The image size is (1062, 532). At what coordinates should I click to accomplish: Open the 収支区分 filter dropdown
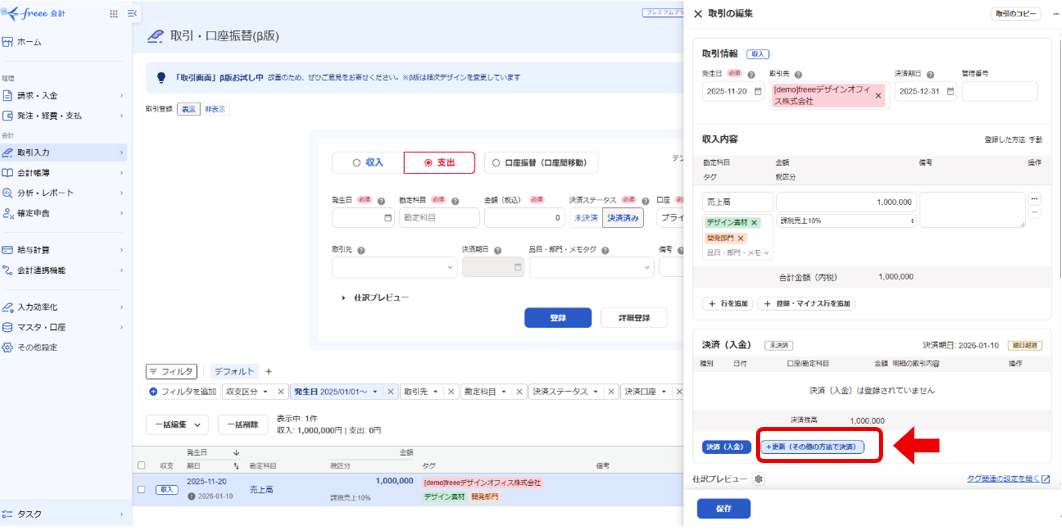point(249,392)
